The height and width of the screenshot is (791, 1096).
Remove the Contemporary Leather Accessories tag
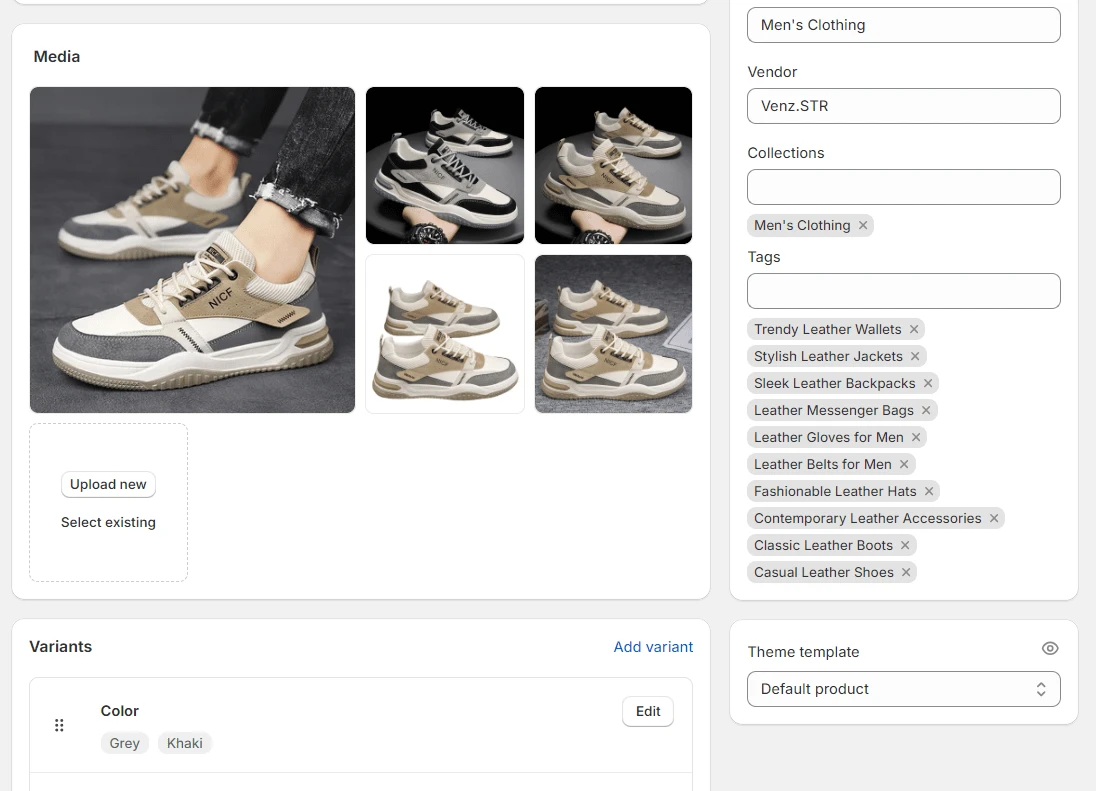pyautogui.click(x=994, y=518)
